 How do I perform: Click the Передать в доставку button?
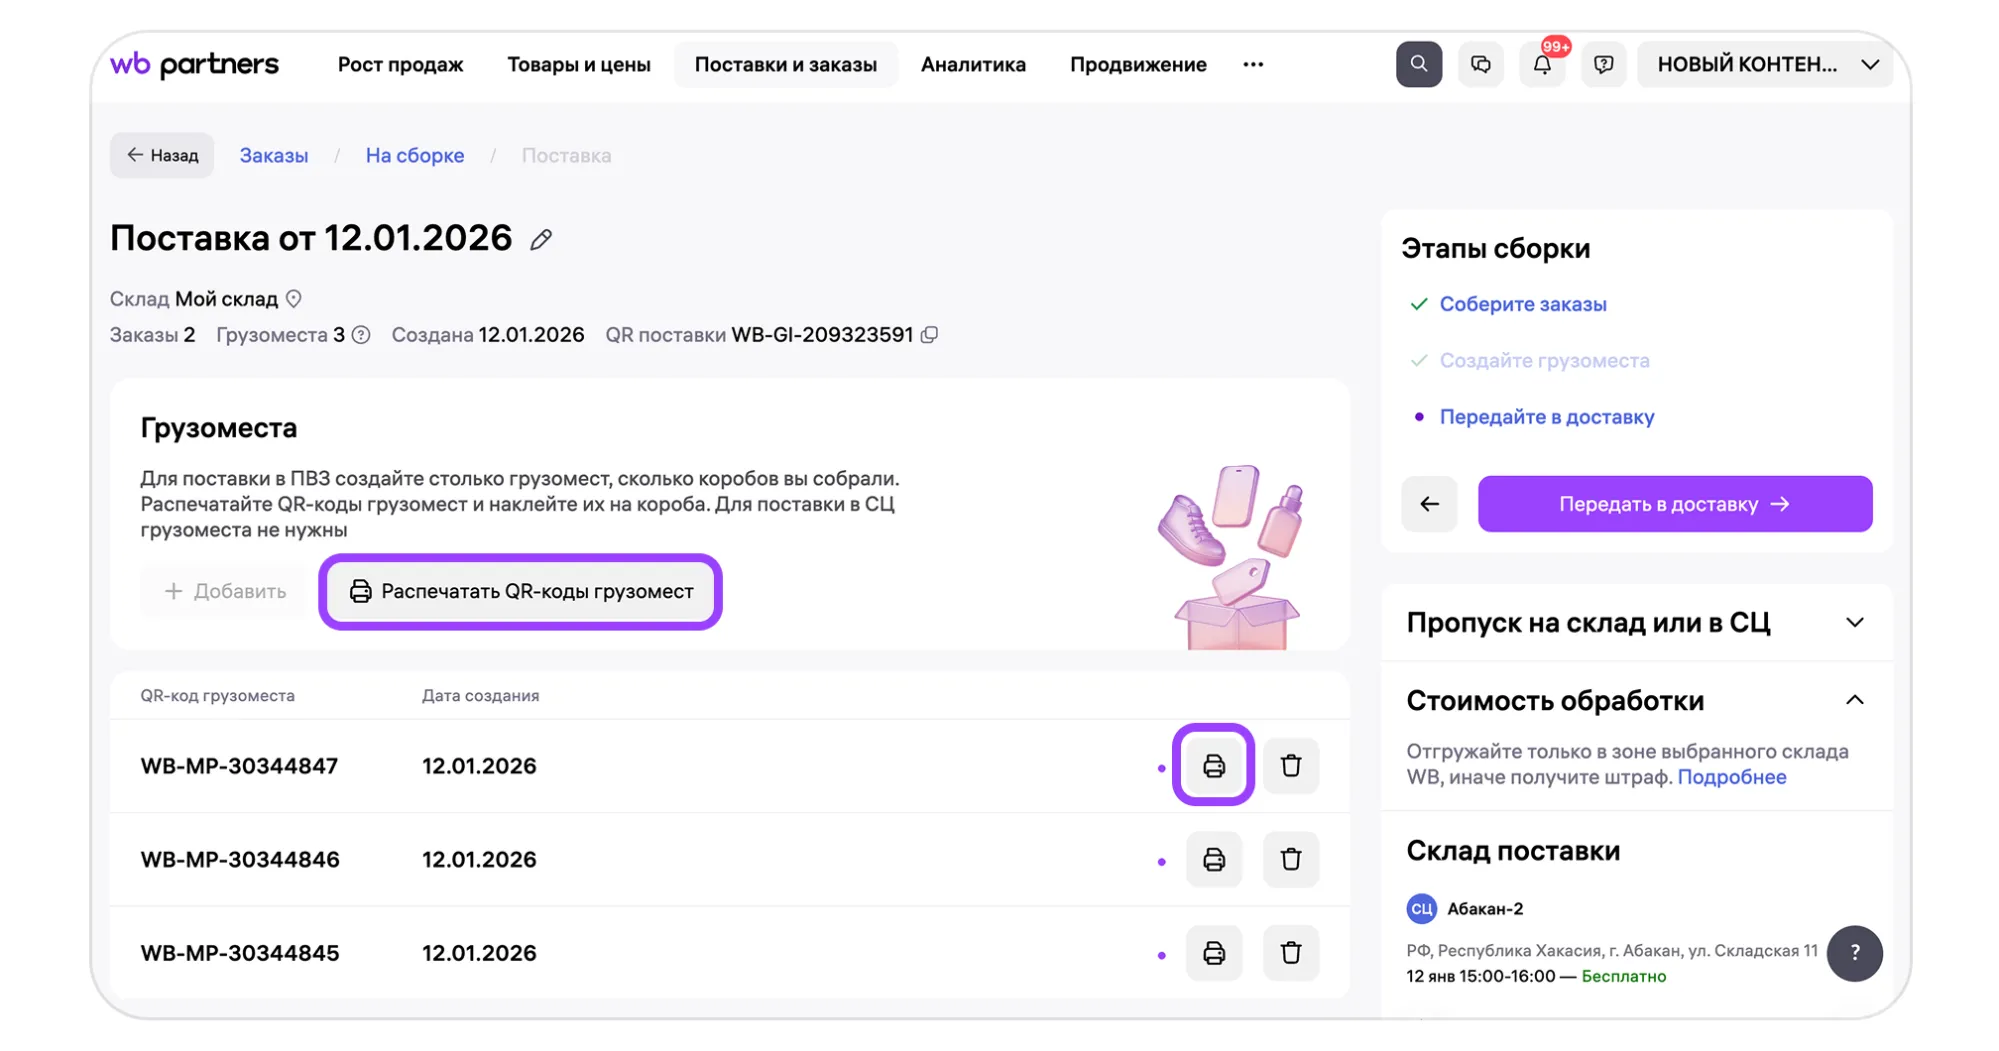[x=1674, y=504]
